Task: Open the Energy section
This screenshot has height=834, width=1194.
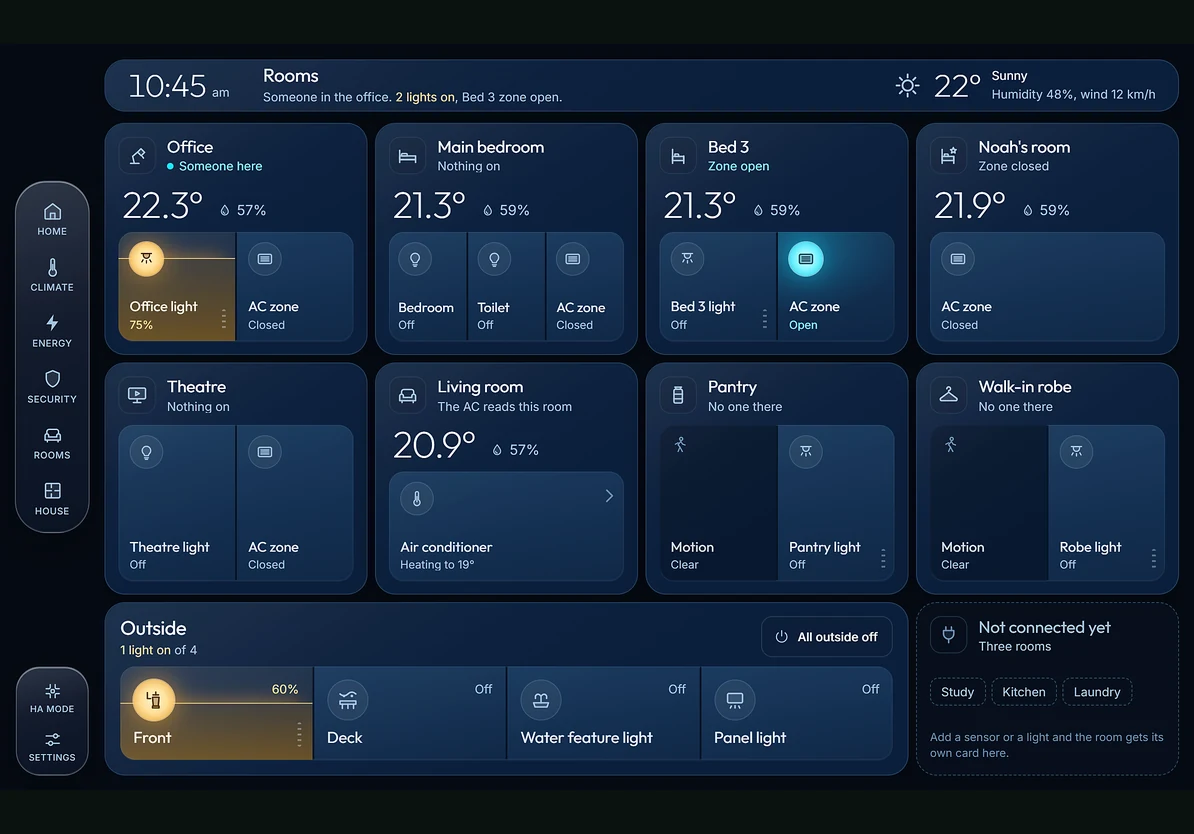Action: click(x=52, y=331)
